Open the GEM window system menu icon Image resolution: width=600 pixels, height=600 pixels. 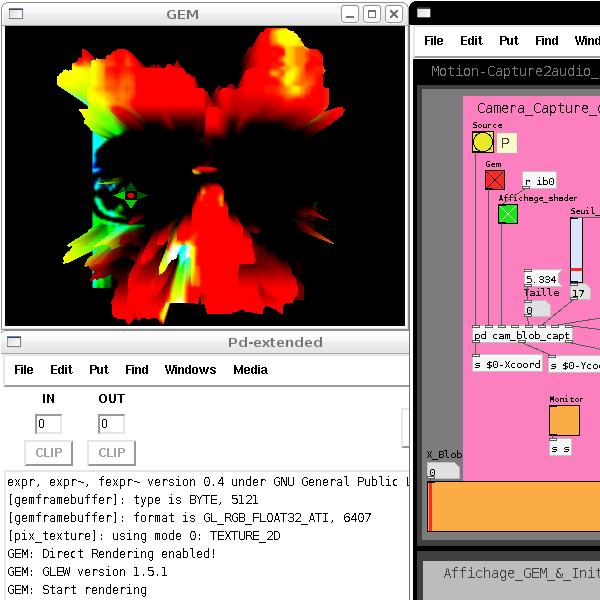pos(16,14)
